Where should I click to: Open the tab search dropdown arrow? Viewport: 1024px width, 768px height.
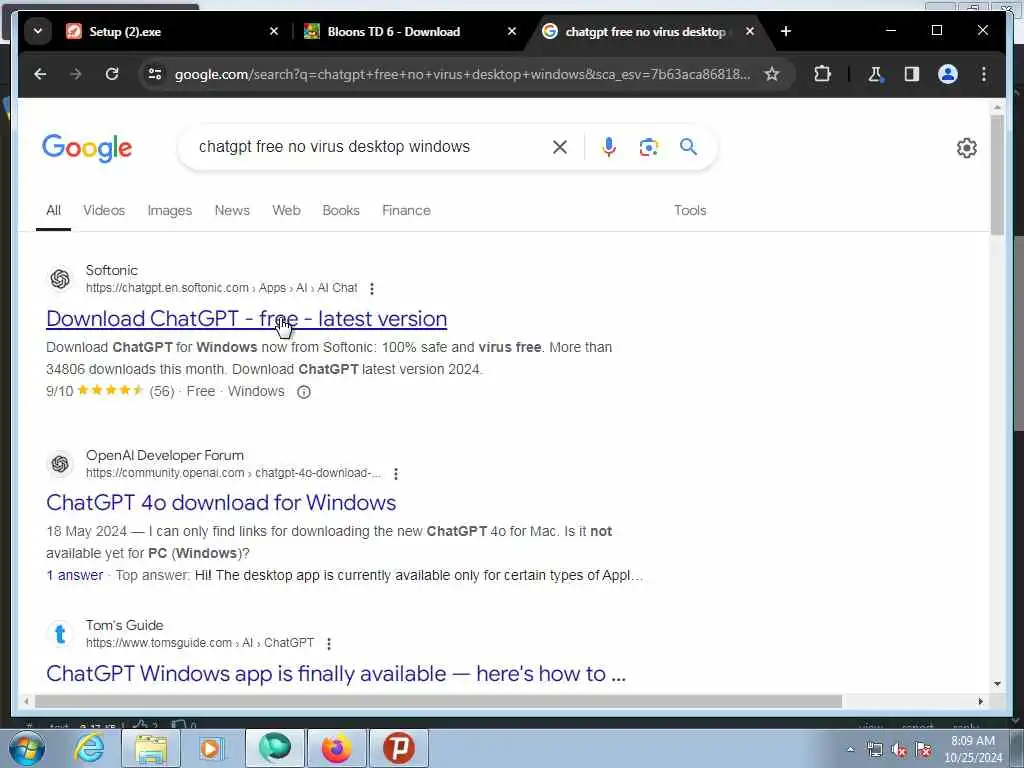(38, 31)
